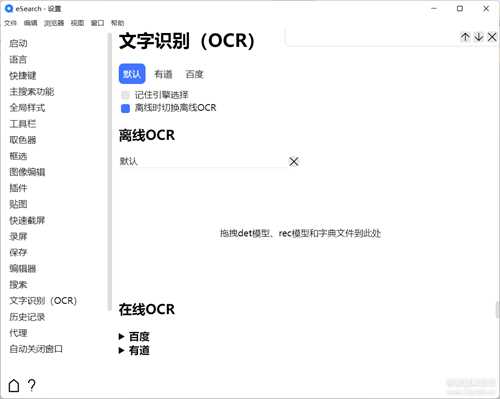Open the 窗口 menu

pos(97,23)
